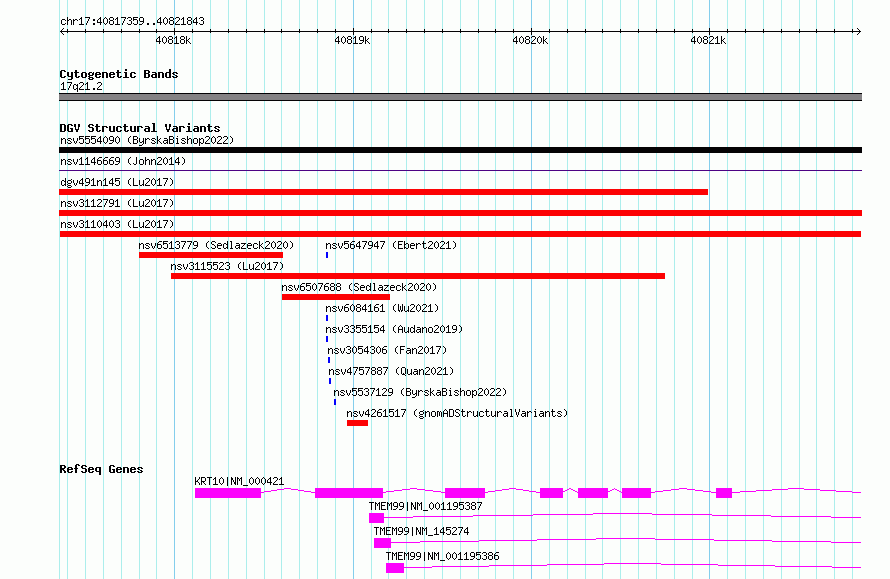
Task: Click the DGV Structural Variants track title
Action: tap(140, 128)
